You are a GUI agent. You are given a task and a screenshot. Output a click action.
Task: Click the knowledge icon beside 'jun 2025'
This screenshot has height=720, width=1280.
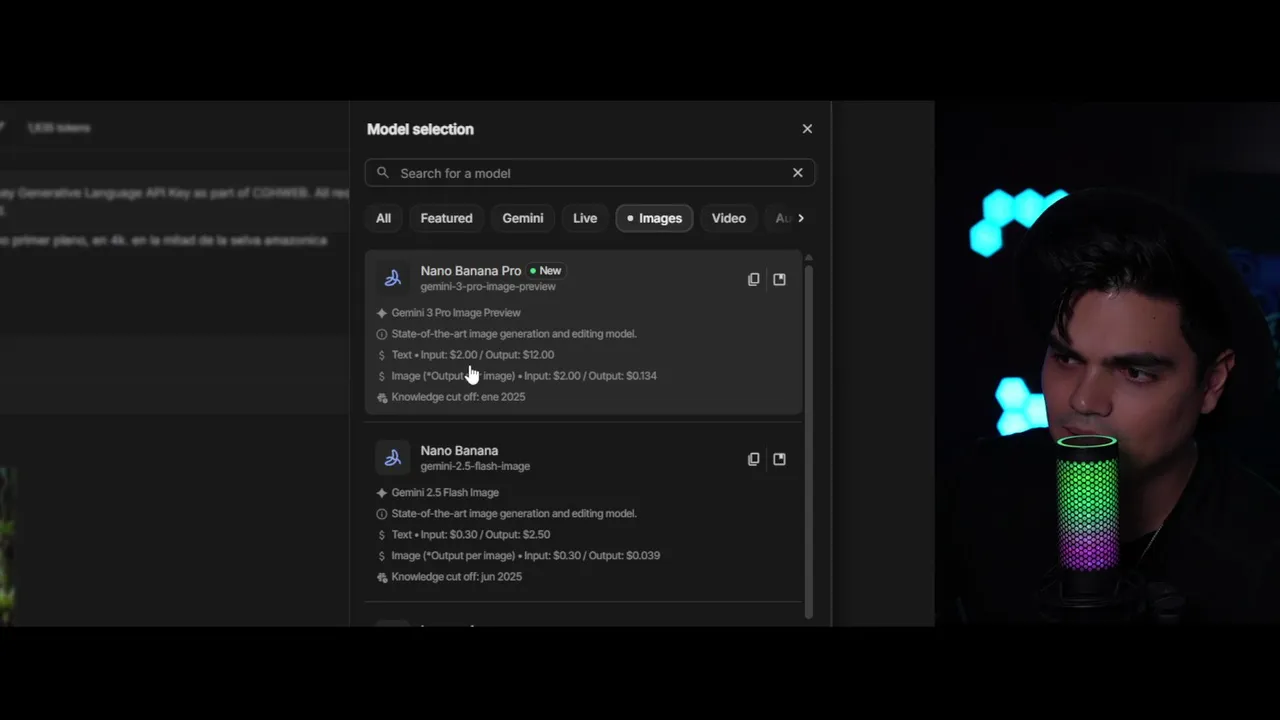coord(382,578)
